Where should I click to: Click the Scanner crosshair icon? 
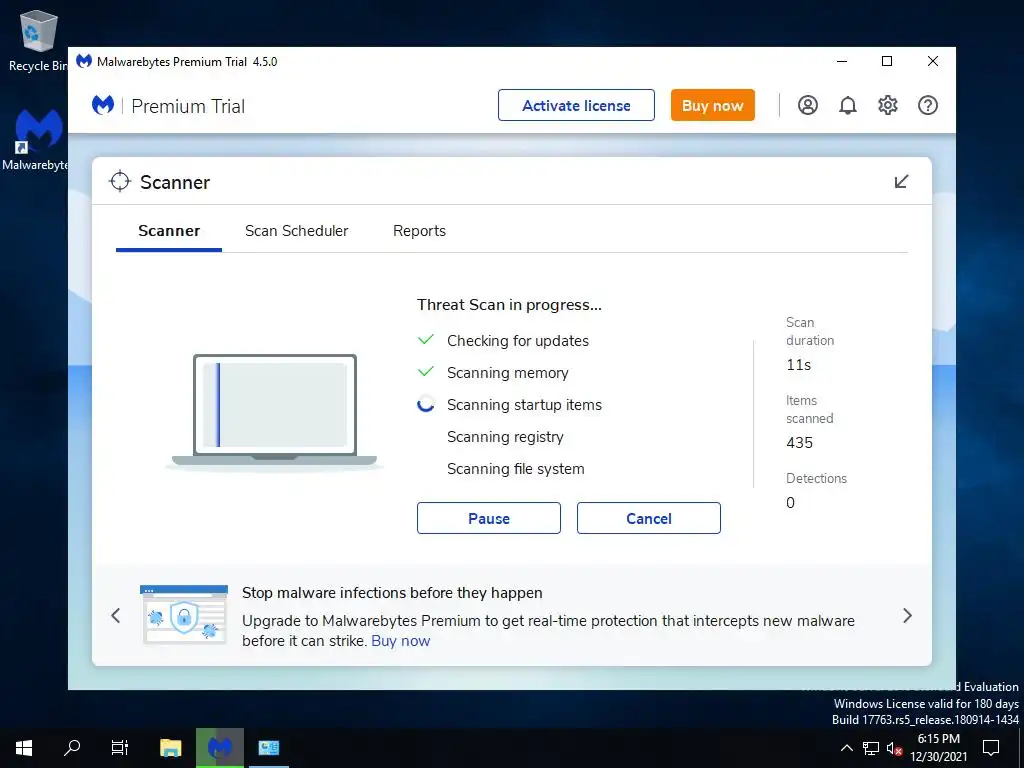pos(120,182)
